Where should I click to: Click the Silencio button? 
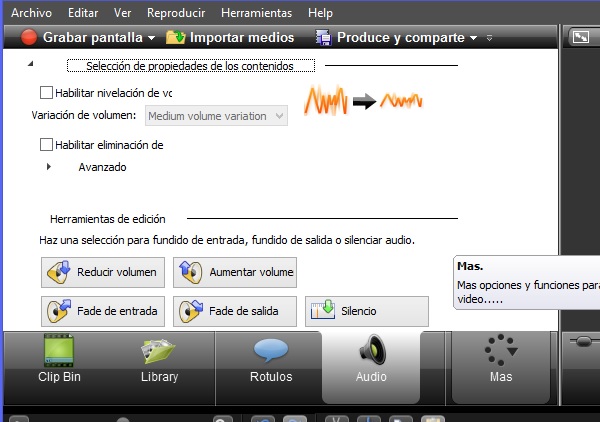tap(366, 311)
